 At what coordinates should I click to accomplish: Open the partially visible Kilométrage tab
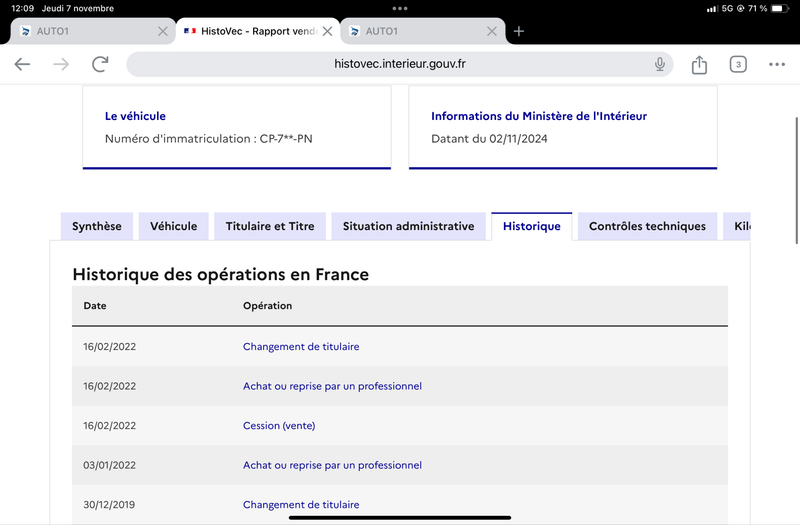point(737,226)
